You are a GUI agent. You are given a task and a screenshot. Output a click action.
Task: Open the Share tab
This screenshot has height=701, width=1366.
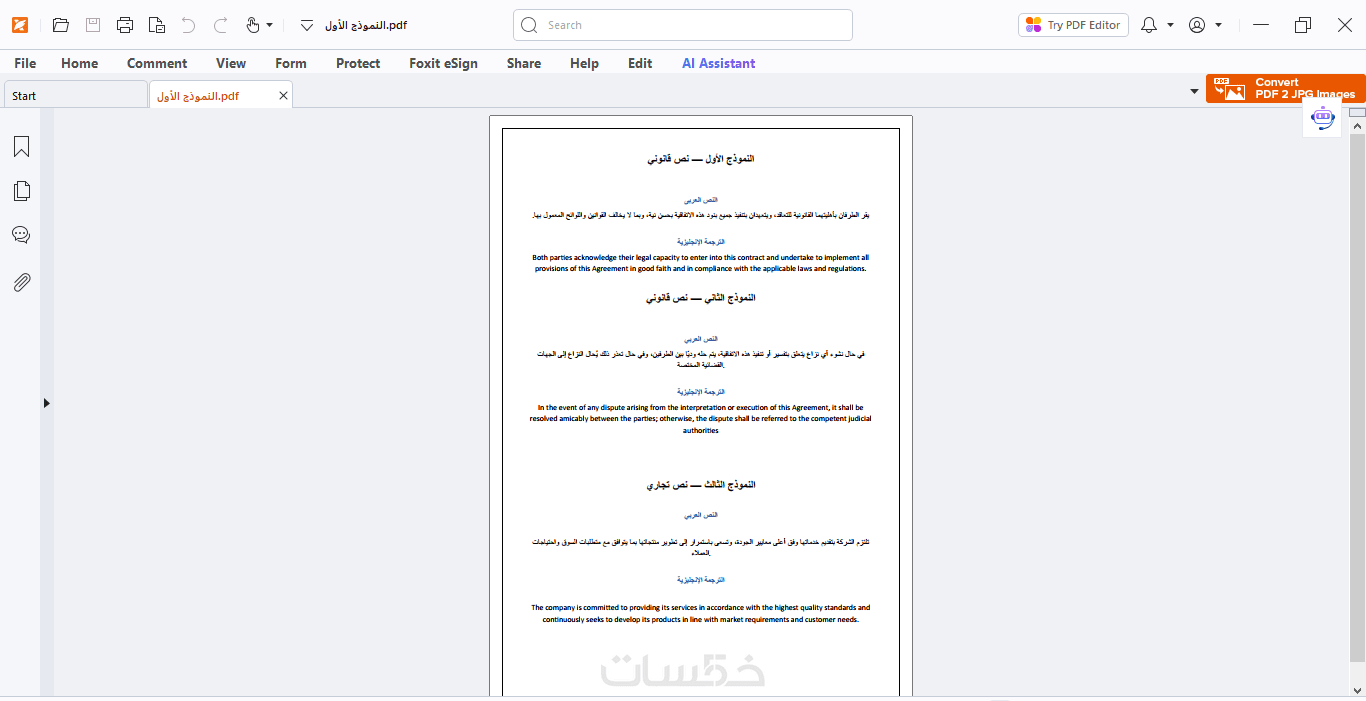524,63
